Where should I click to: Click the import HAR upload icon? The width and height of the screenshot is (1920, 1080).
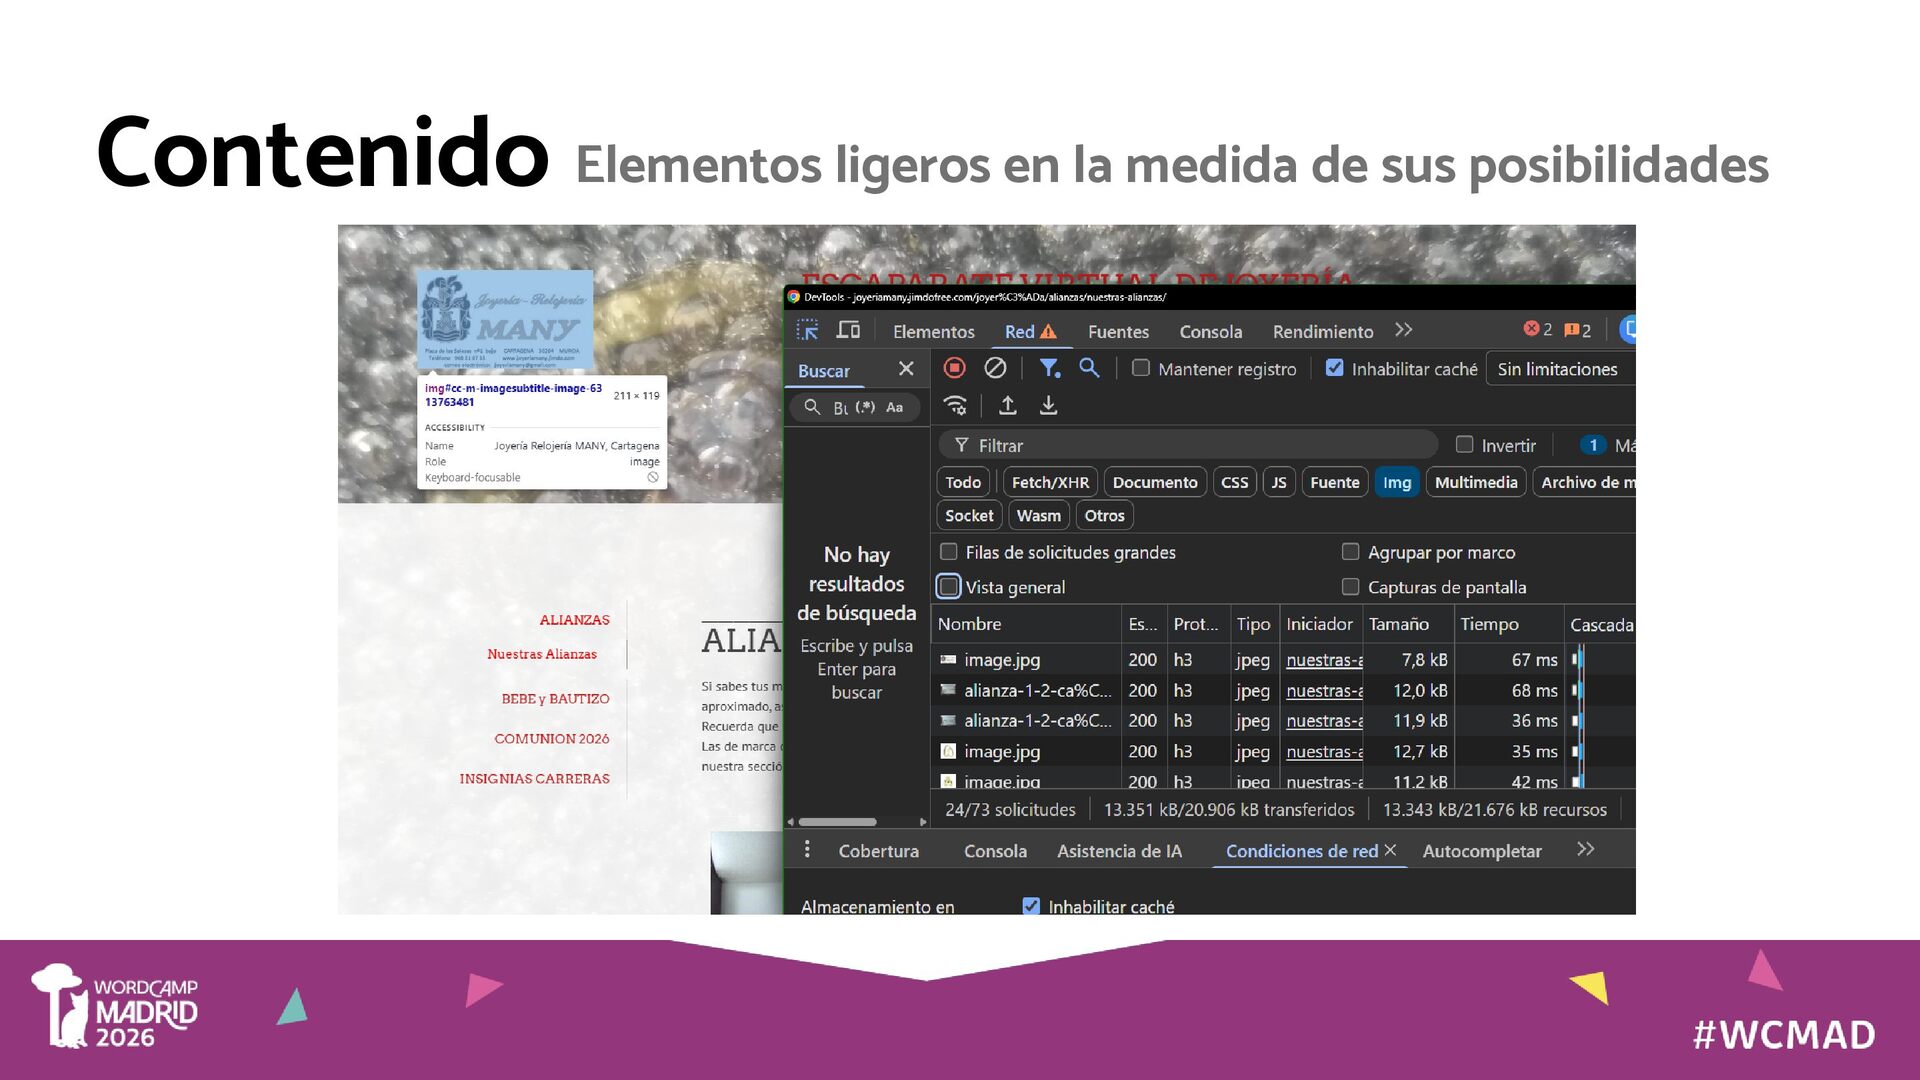pyautogui.click(x=1008, y=405)
